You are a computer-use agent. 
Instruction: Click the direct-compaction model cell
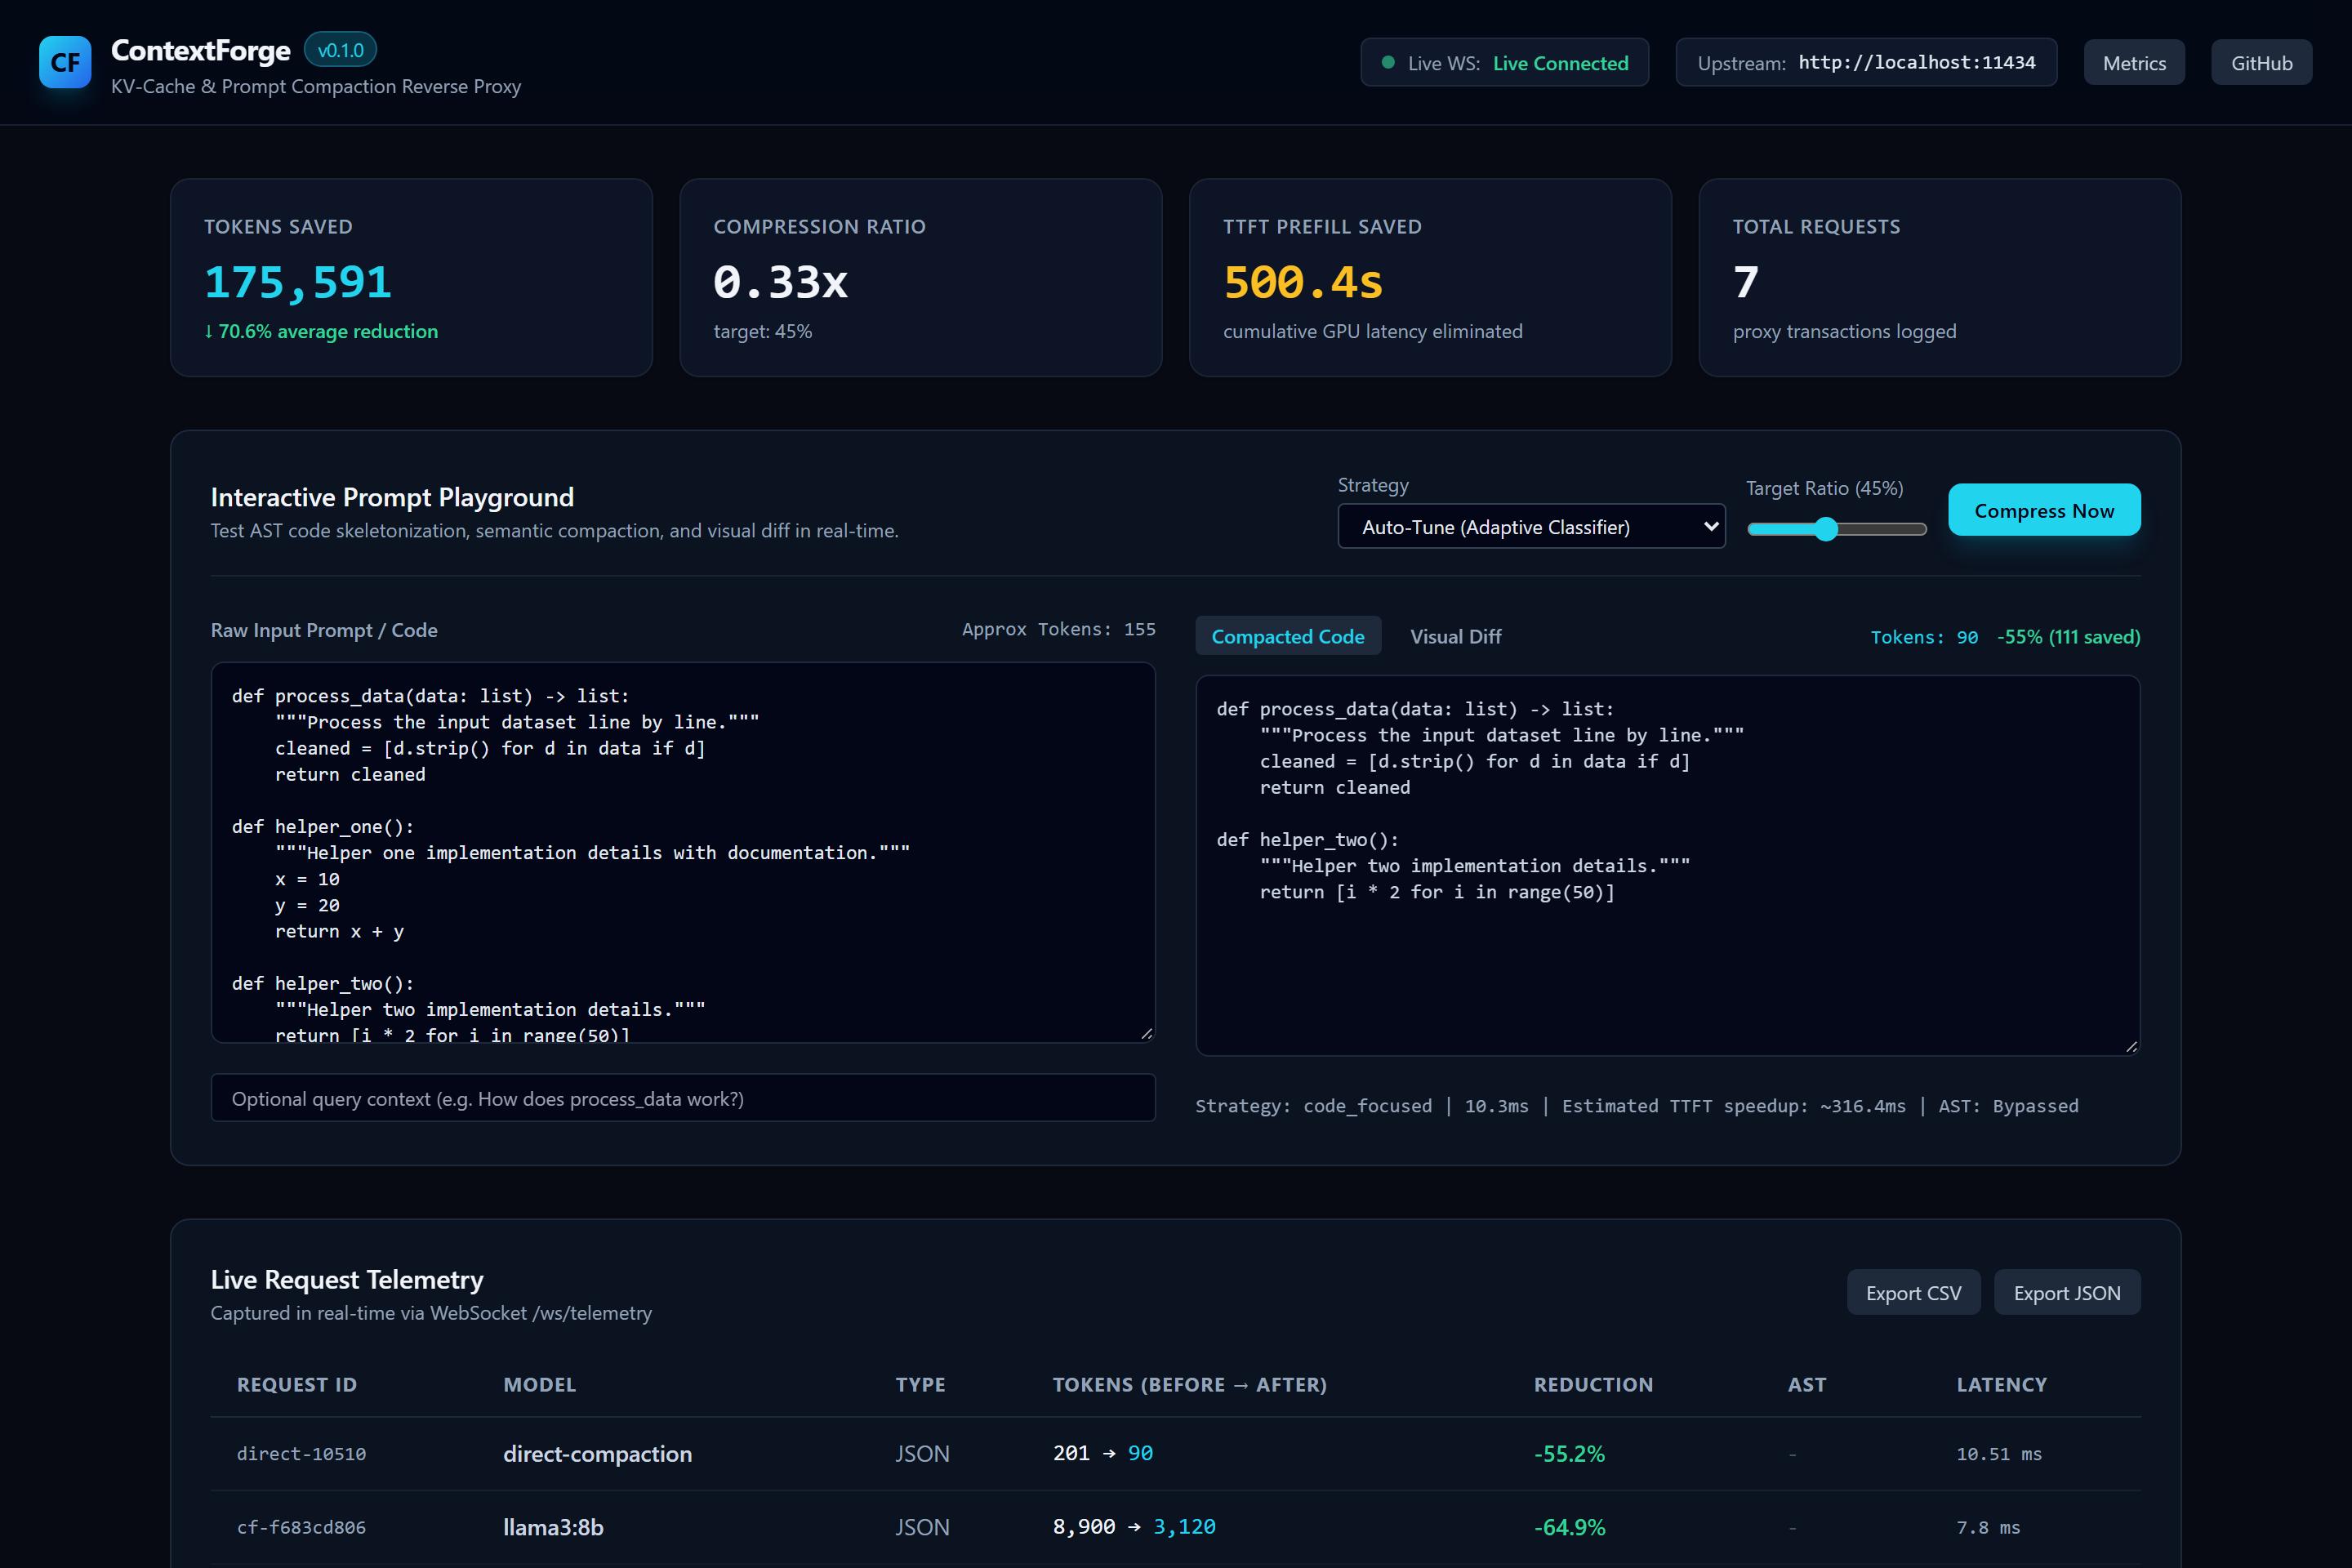(x=597, y=1453)
